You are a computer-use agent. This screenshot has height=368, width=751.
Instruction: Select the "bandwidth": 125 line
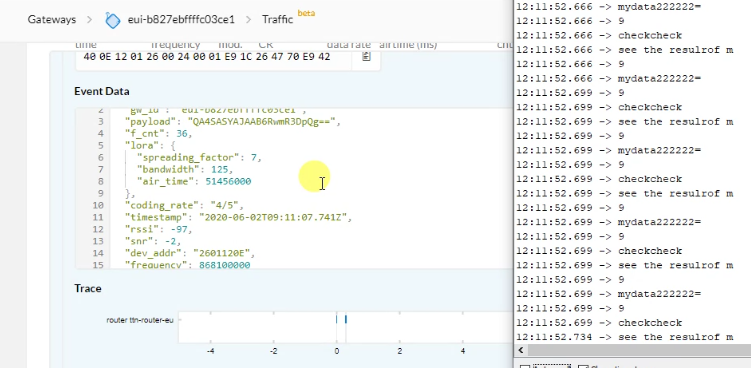[x=184, y=170]
